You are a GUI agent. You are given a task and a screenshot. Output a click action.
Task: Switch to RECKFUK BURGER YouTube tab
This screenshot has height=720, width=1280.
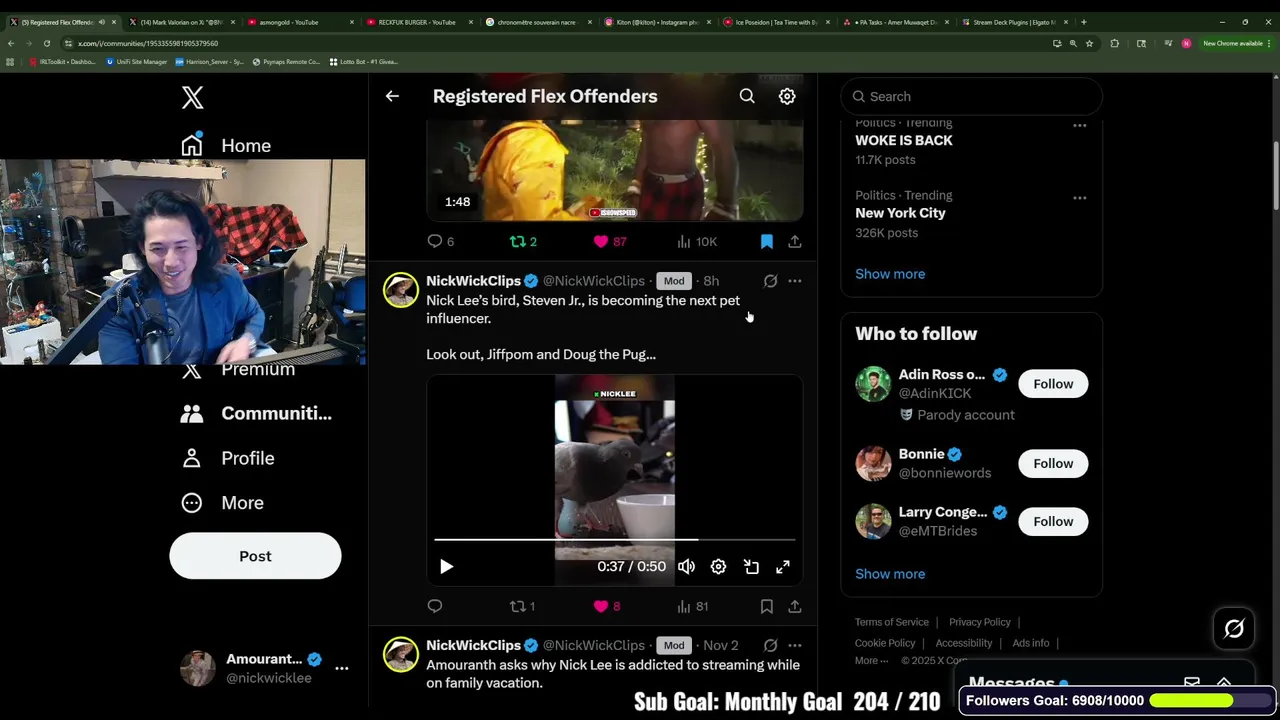click(418, 22)
